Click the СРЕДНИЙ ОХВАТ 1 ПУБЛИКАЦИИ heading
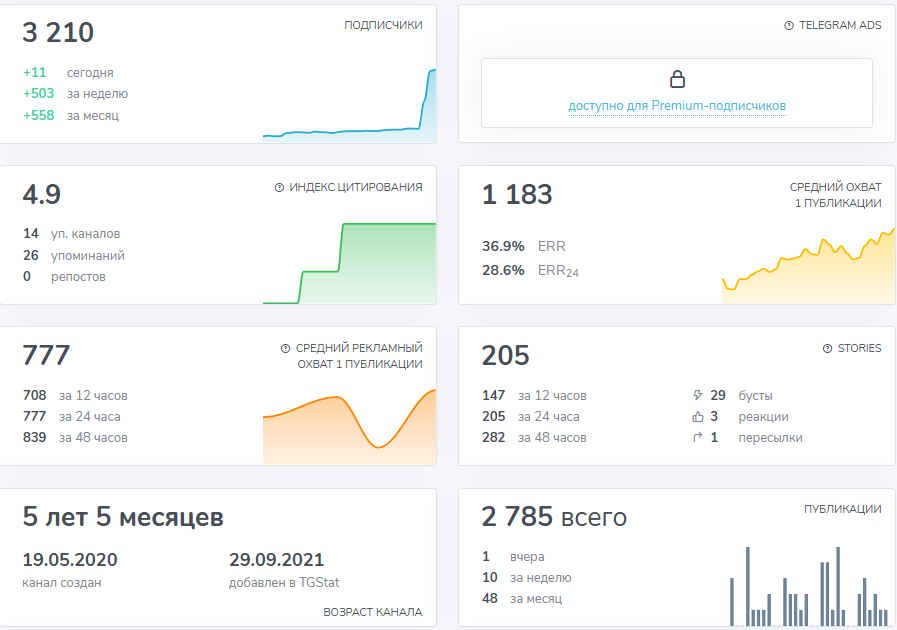 coord(835,195)
